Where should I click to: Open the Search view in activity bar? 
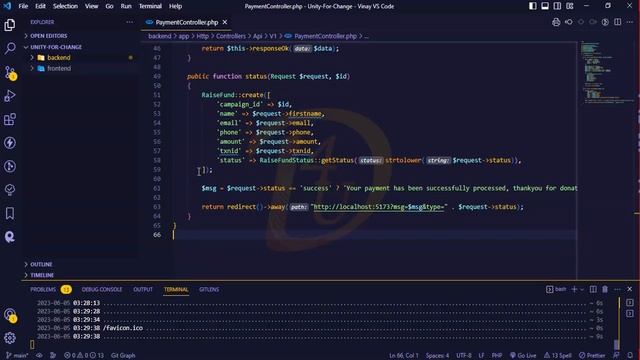click(10, 48)
